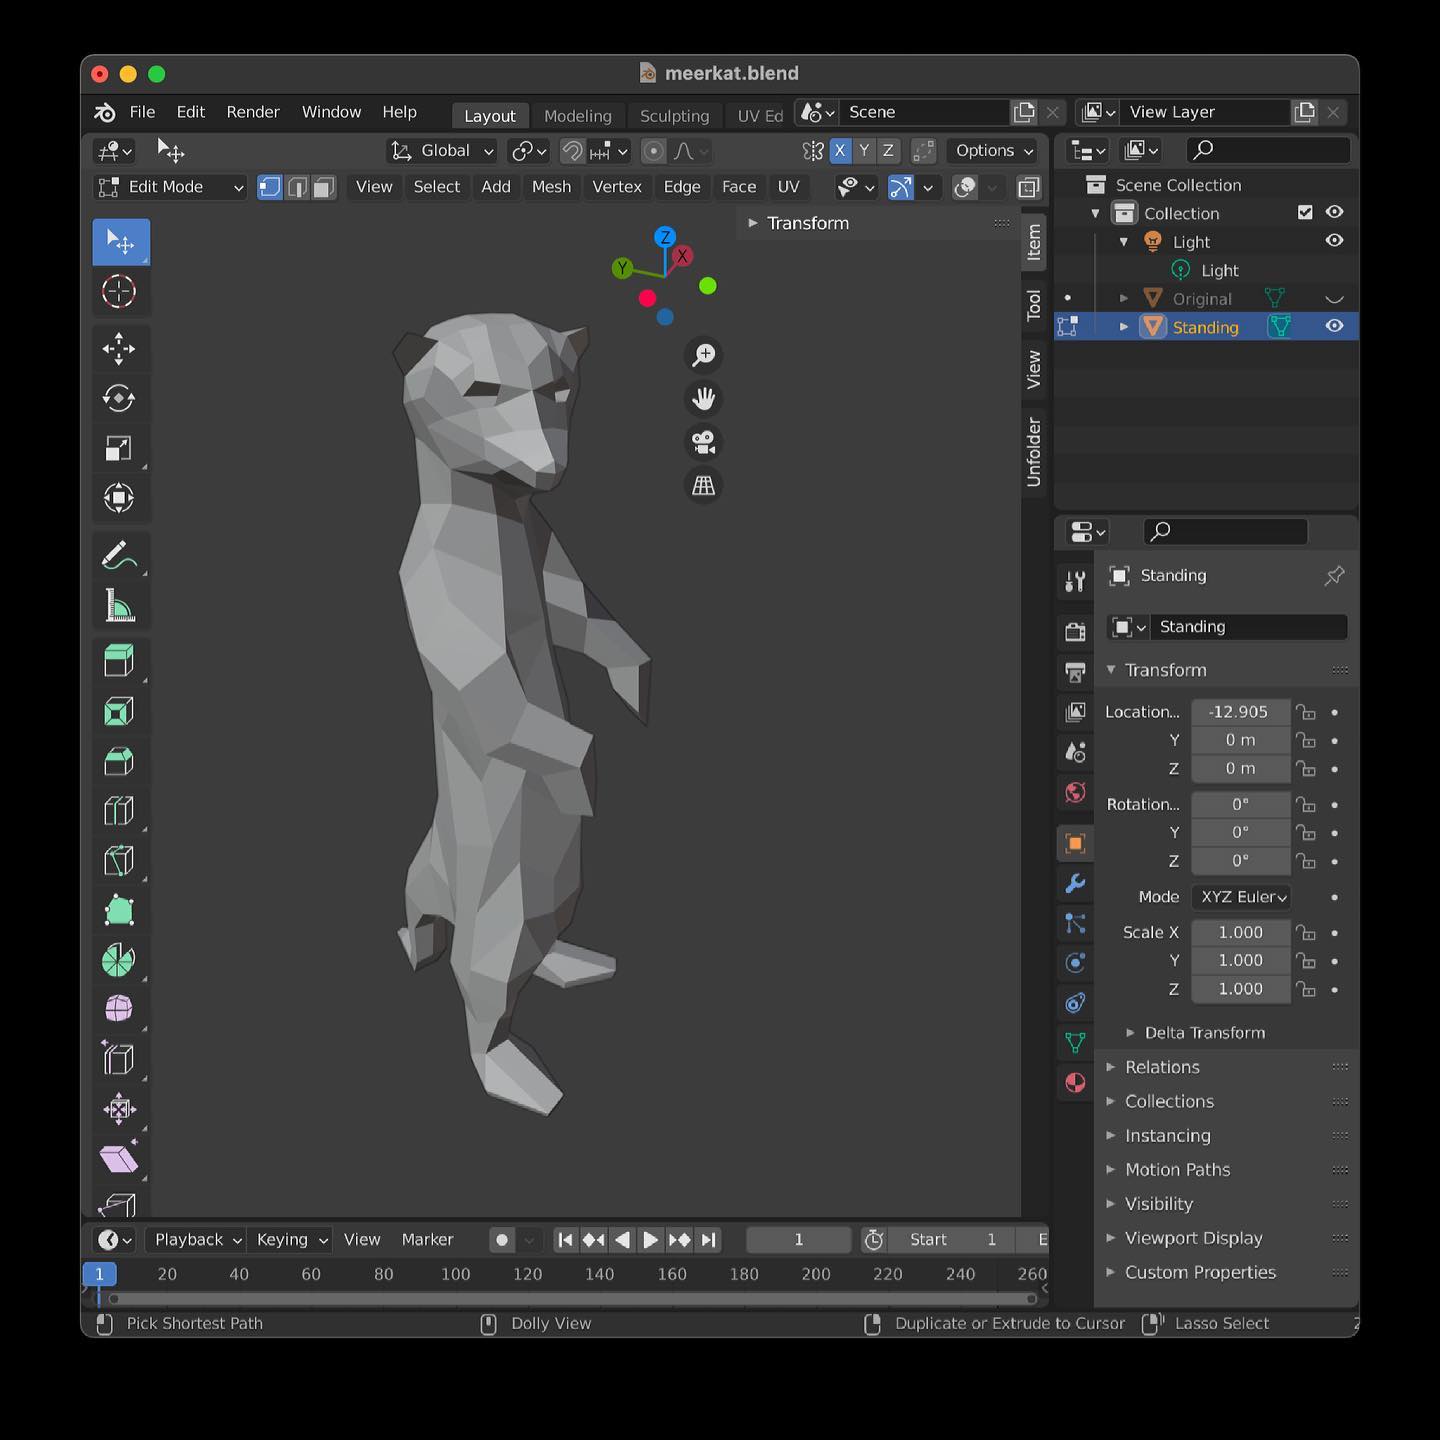Open rotation Mode XYZ Euler dropdown
Viewport: 1440px width, 1440px height.
pos(1242,897)
